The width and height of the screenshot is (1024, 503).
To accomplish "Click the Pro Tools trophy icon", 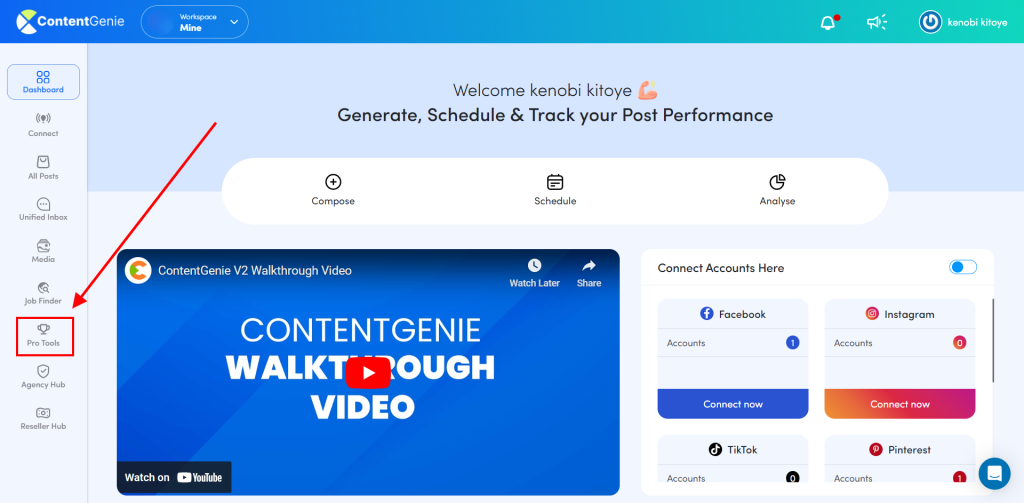I will pyautogui.click(x=44, y=329).
